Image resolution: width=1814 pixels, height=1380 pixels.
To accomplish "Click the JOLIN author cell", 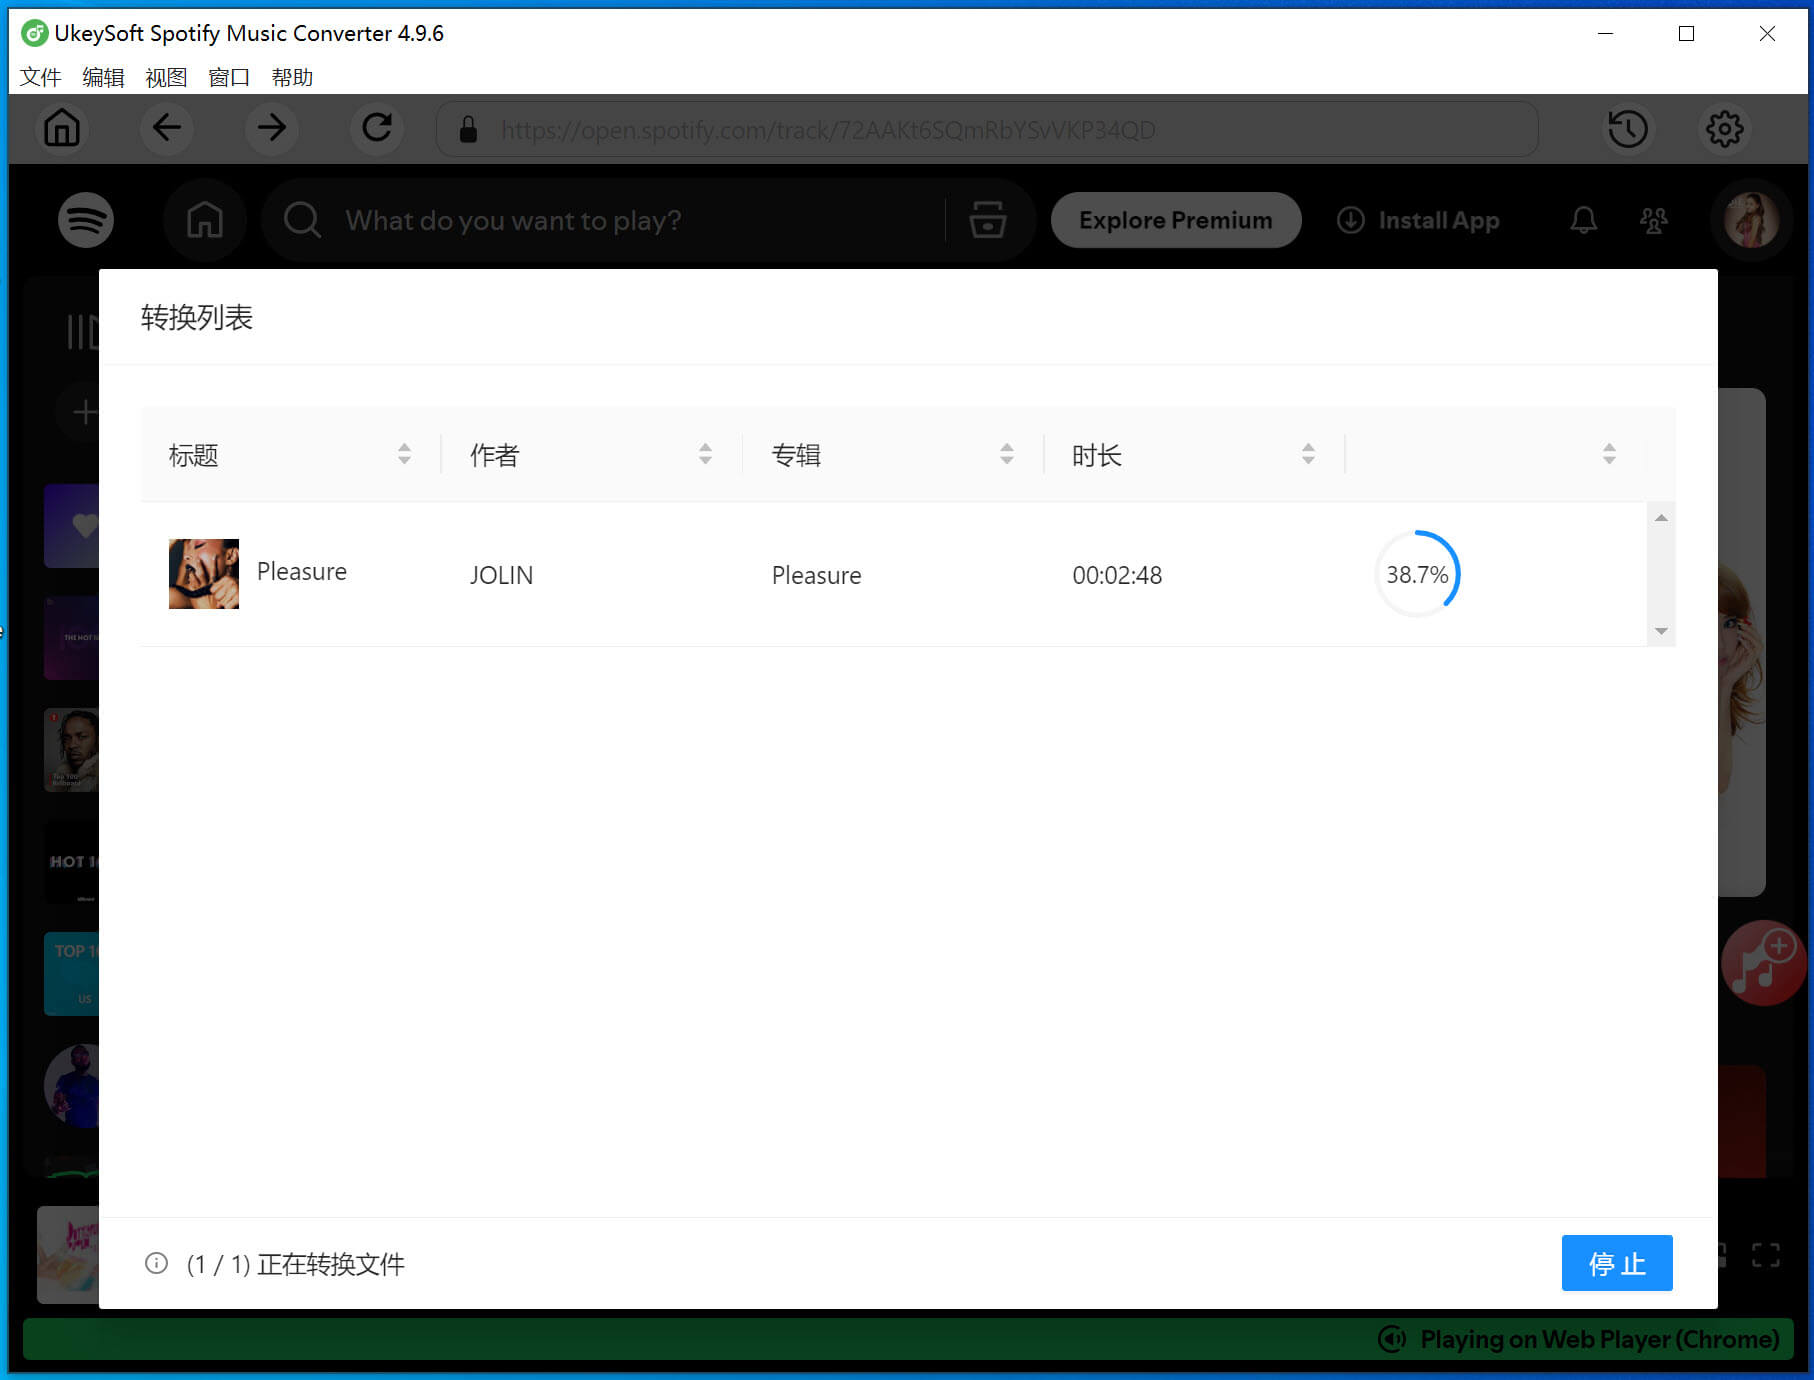I will (501, 575).
